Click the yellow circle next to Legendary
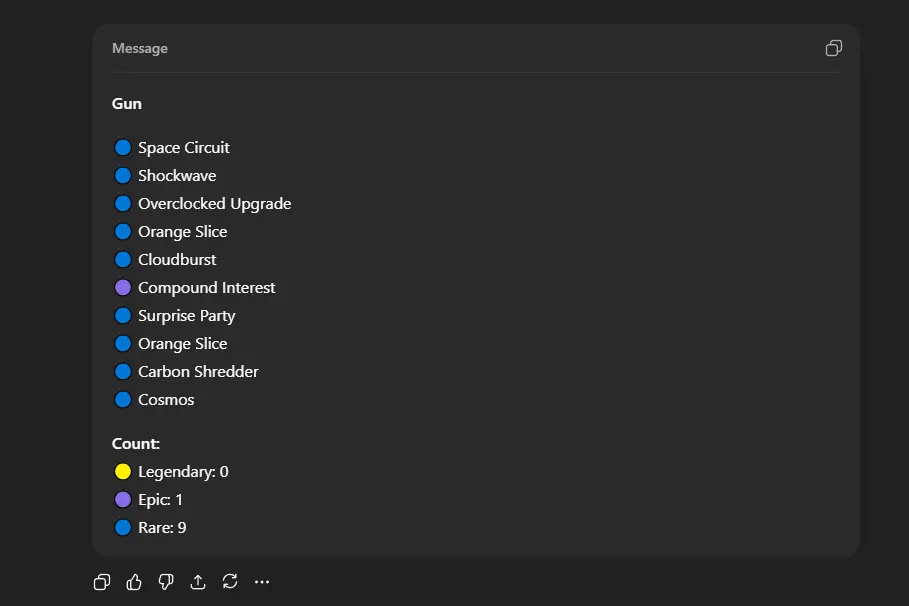Screen dimensions: 909x606 123,472
